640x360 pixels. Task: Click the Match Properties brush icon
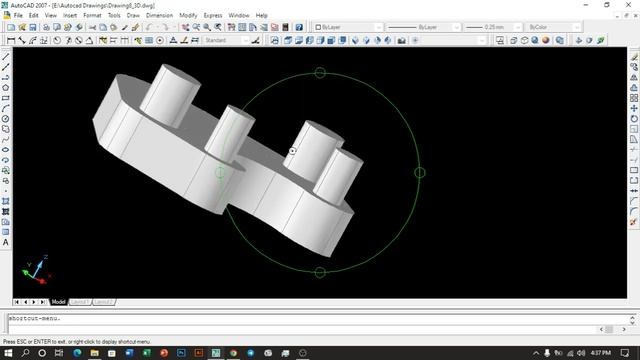coord(135,27)
